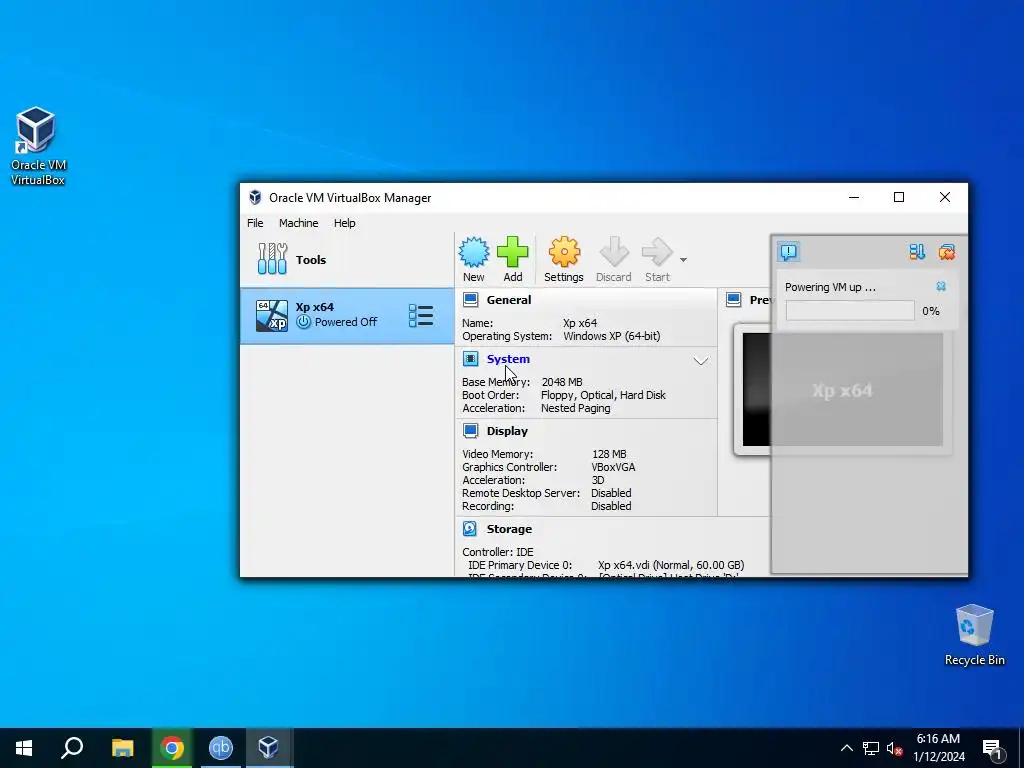The width and height of the screenshot is (1024, 768).
Task: Click the Base Memory value 2048 MB
Action: [x=562, y=382]
